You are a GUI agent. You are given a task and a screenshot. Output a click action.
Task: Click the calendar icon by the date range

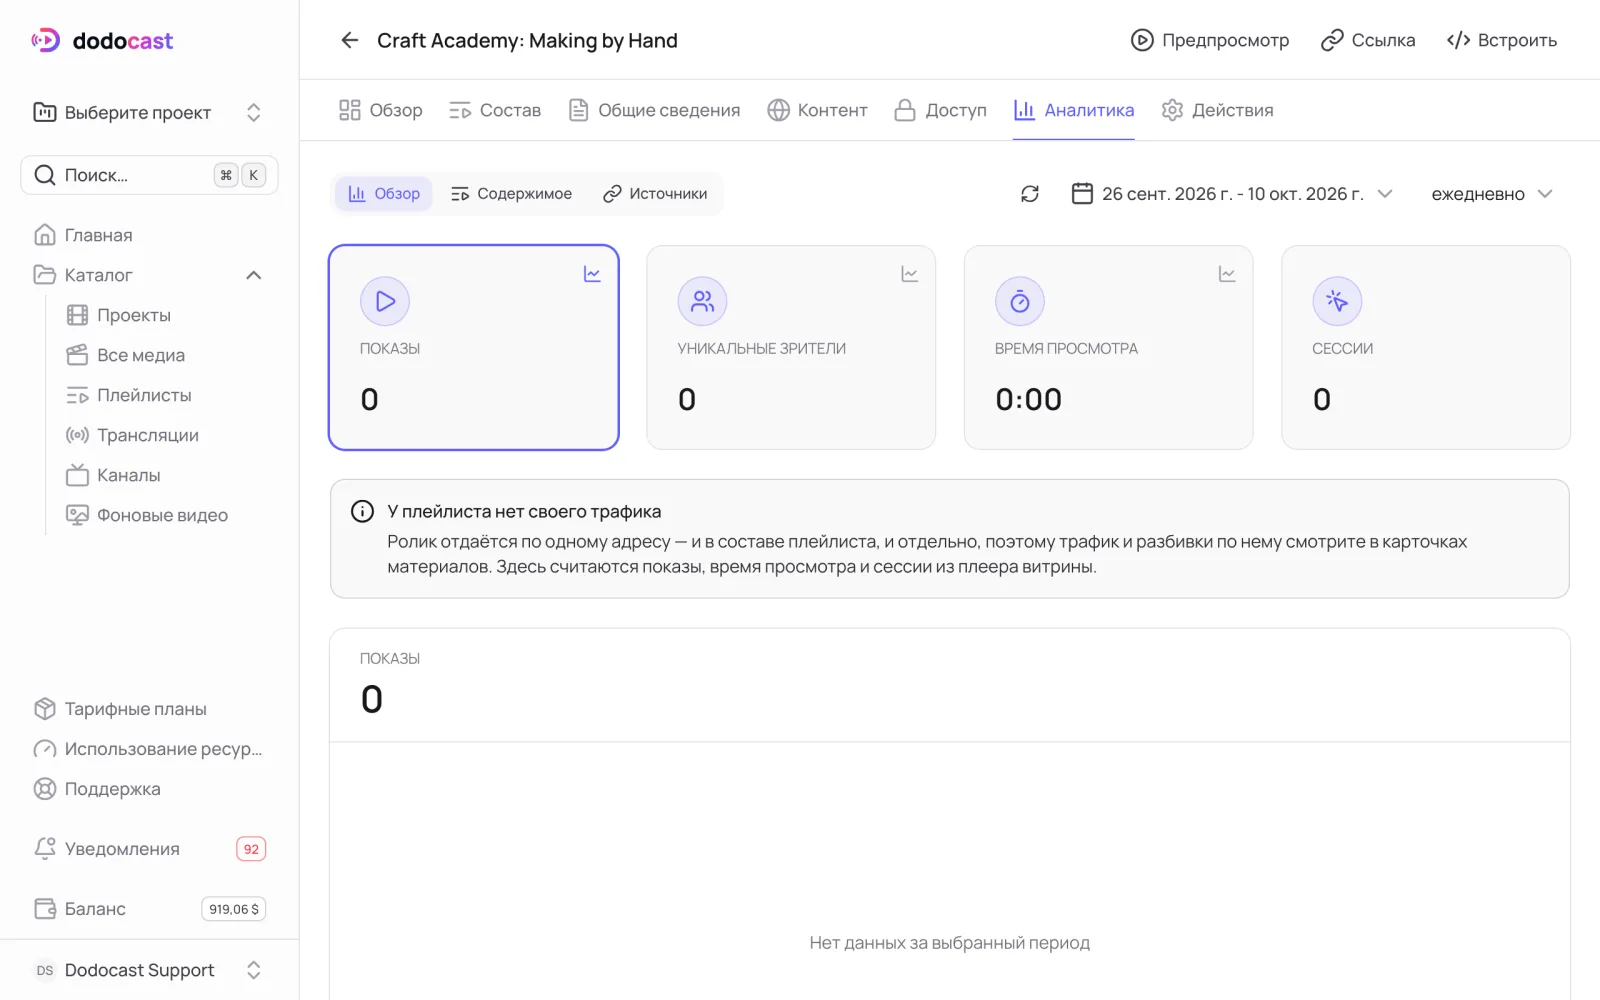(1082, 194)
